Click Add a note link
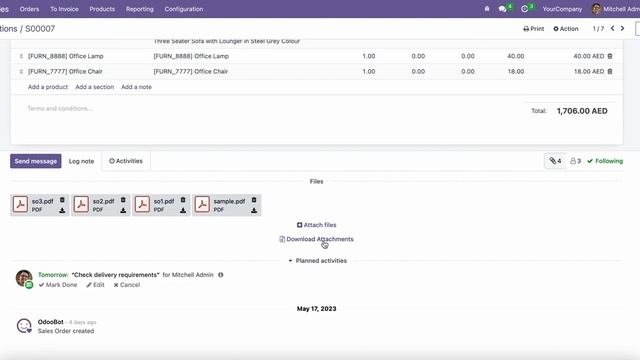This screenshot has width=640, height=360. (x=136, y=87)
